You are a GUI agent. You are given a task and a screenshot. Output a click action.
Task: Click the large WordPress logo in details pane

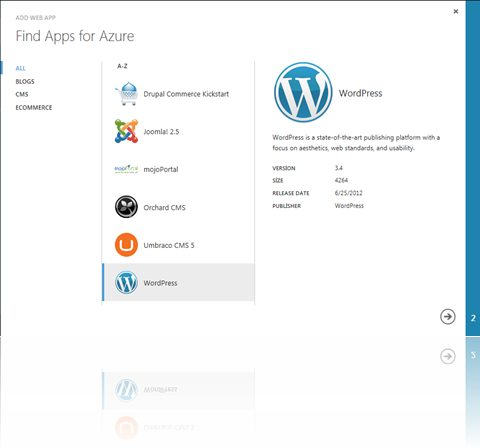(x=303, y=92)
